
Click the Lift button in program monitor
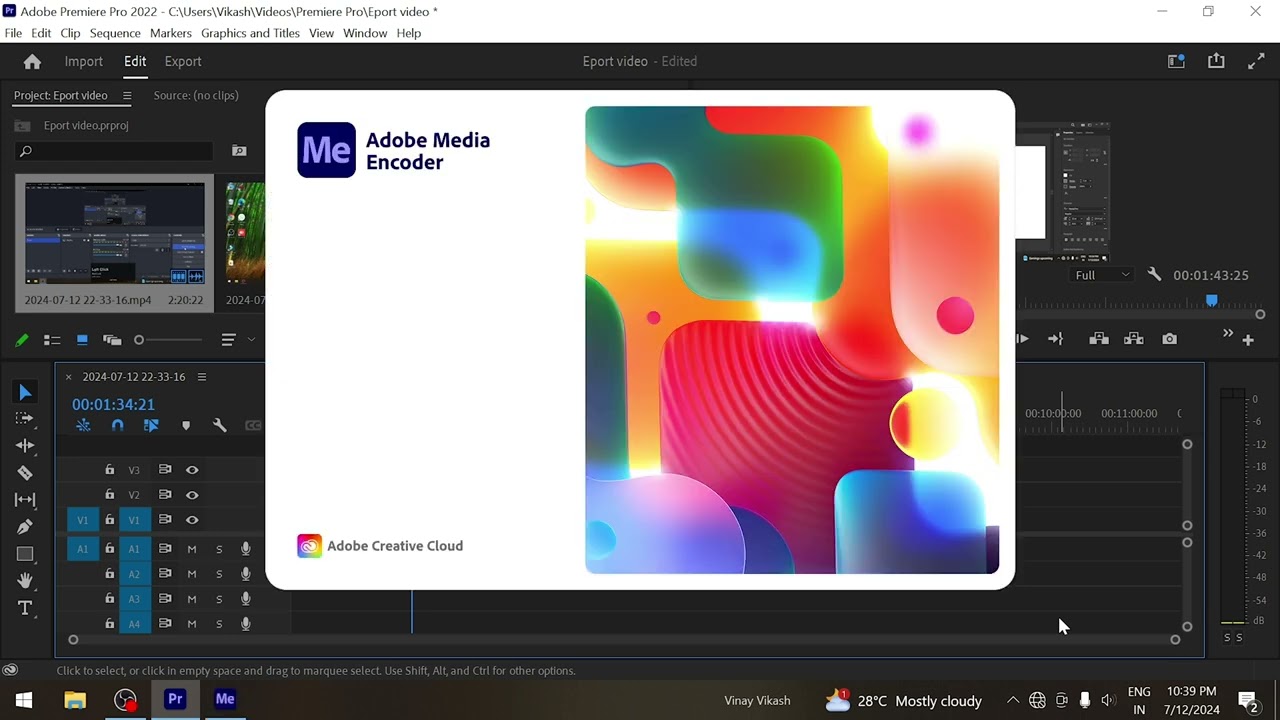pos(1099,339)
